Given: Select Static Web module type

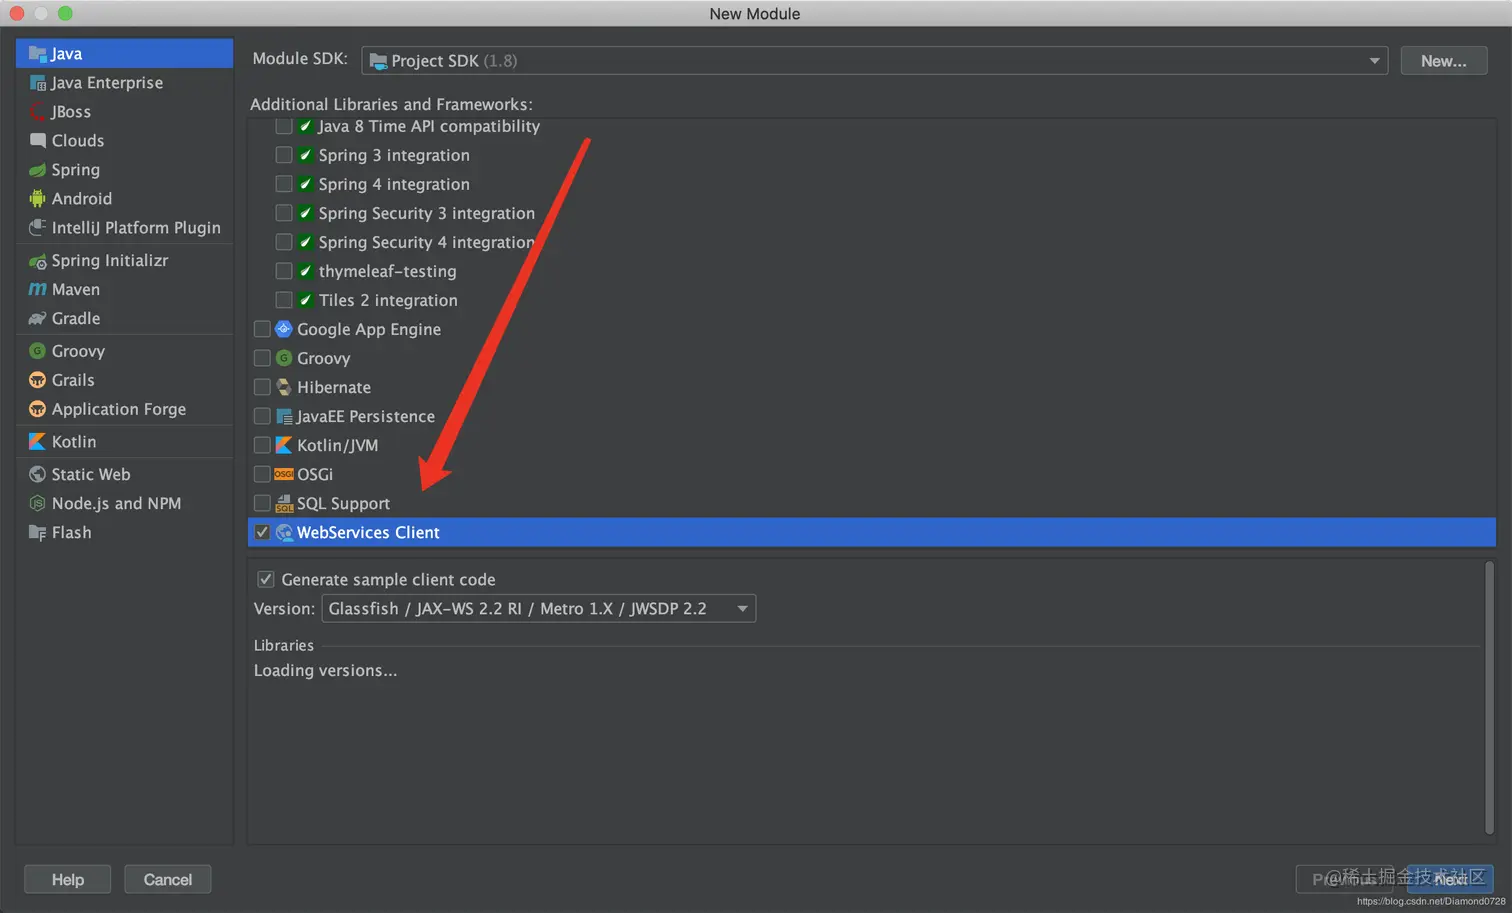Looking at the screenshot, I should pos(124,474).
